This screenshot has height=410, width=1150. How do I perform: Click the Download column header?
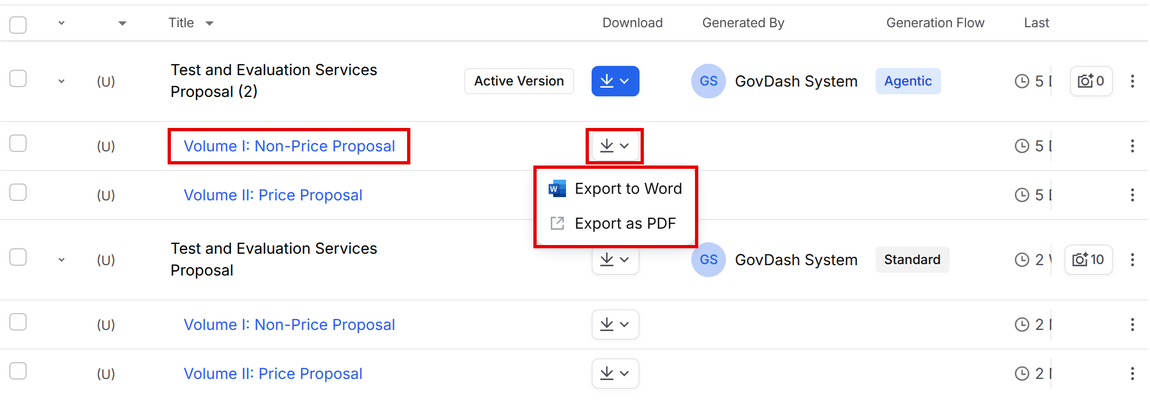[632, 23]
